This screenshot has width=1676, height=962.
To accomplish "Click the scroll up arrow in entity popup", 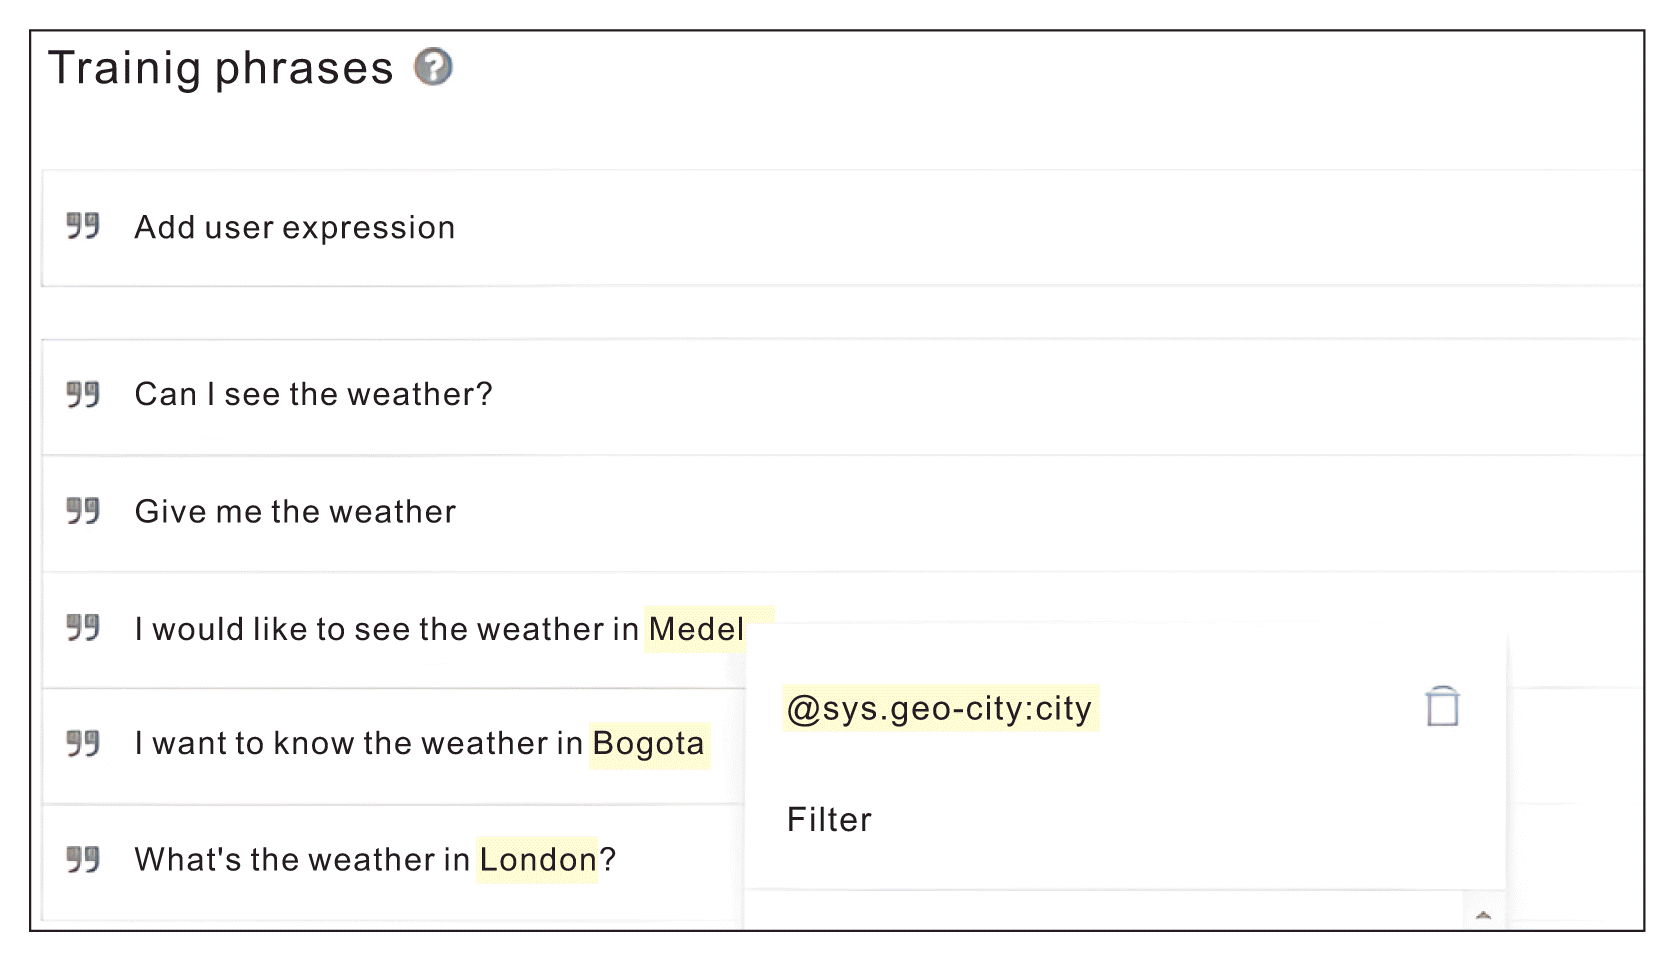I will (1484, 915).
